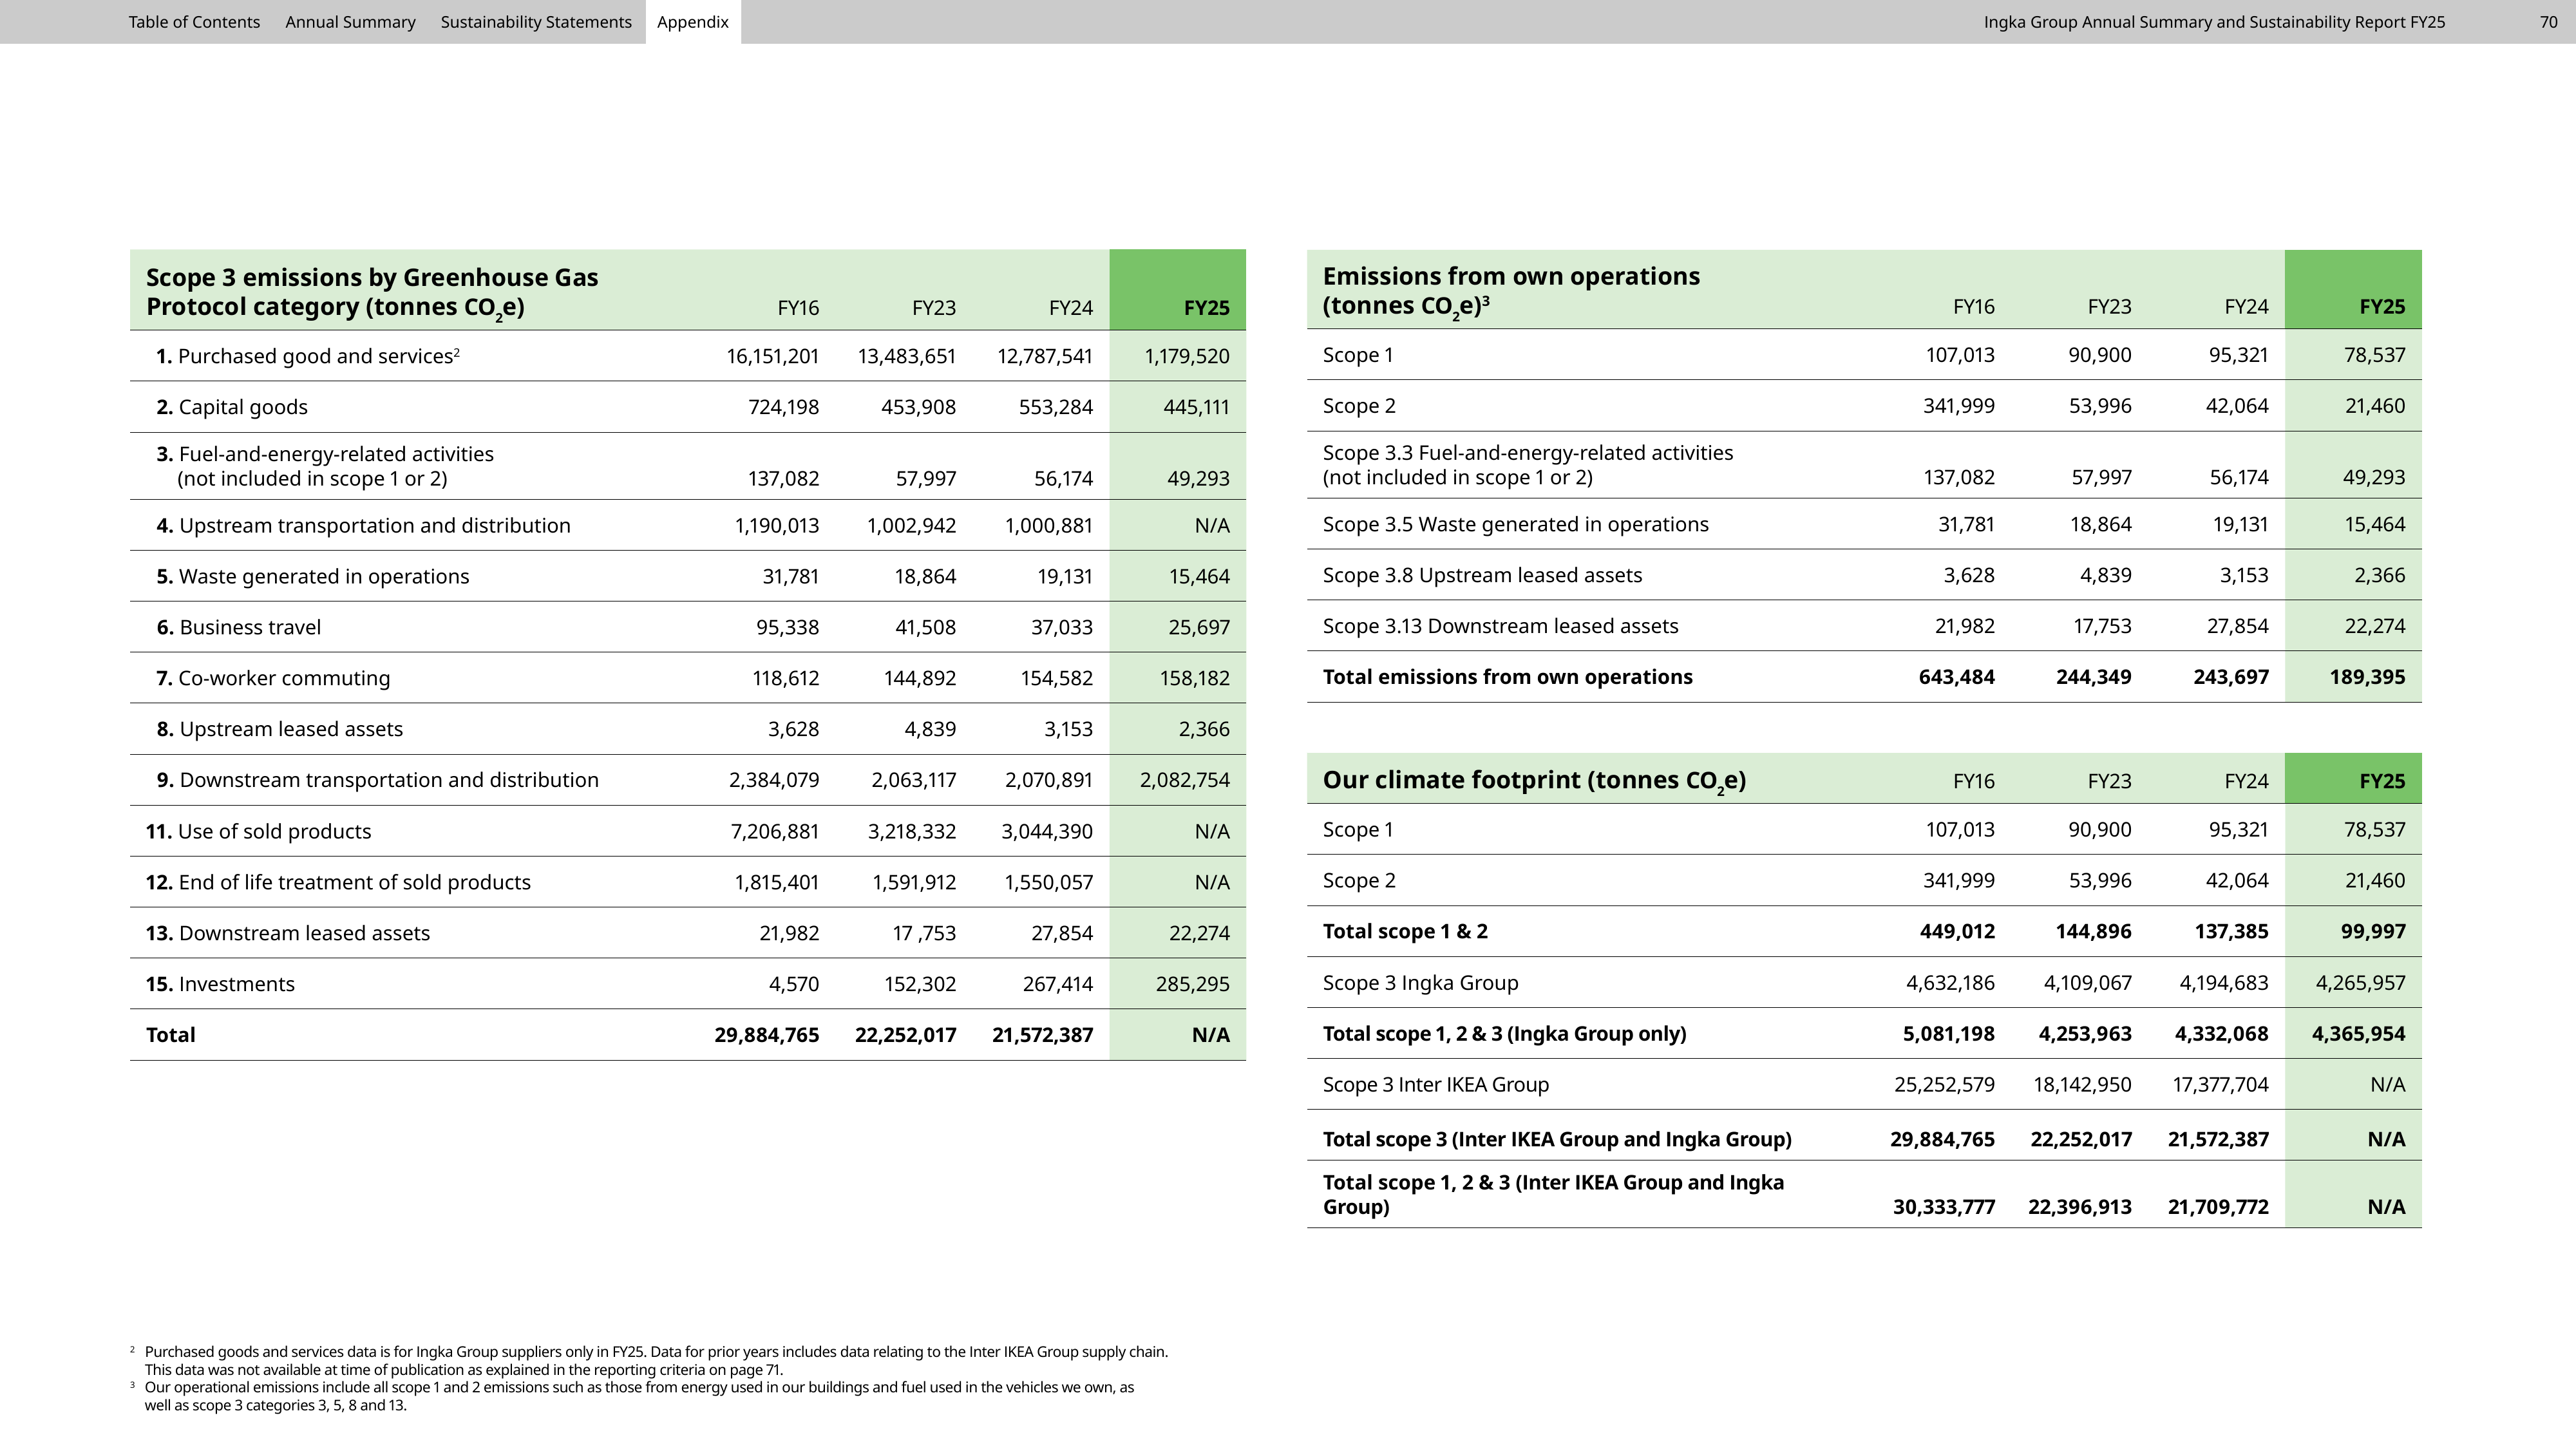Click value 99,997 for Total scope 1 & 2
This screenshot has width=2576, height=1449.
click(x=2373, y=931)
